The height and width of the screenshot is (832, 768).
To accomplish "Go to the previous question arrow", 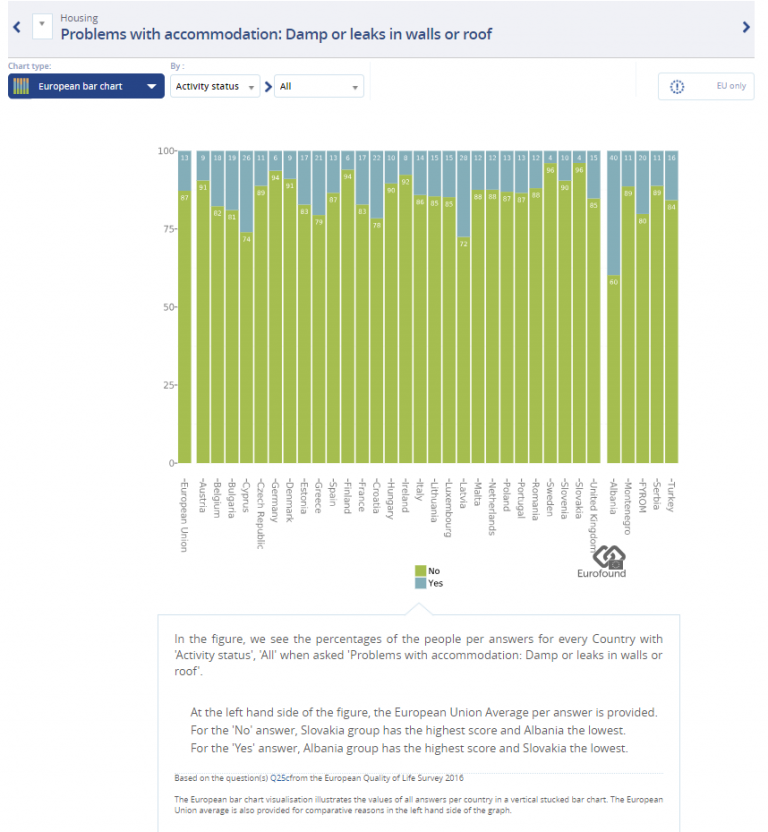I will 16,27.
